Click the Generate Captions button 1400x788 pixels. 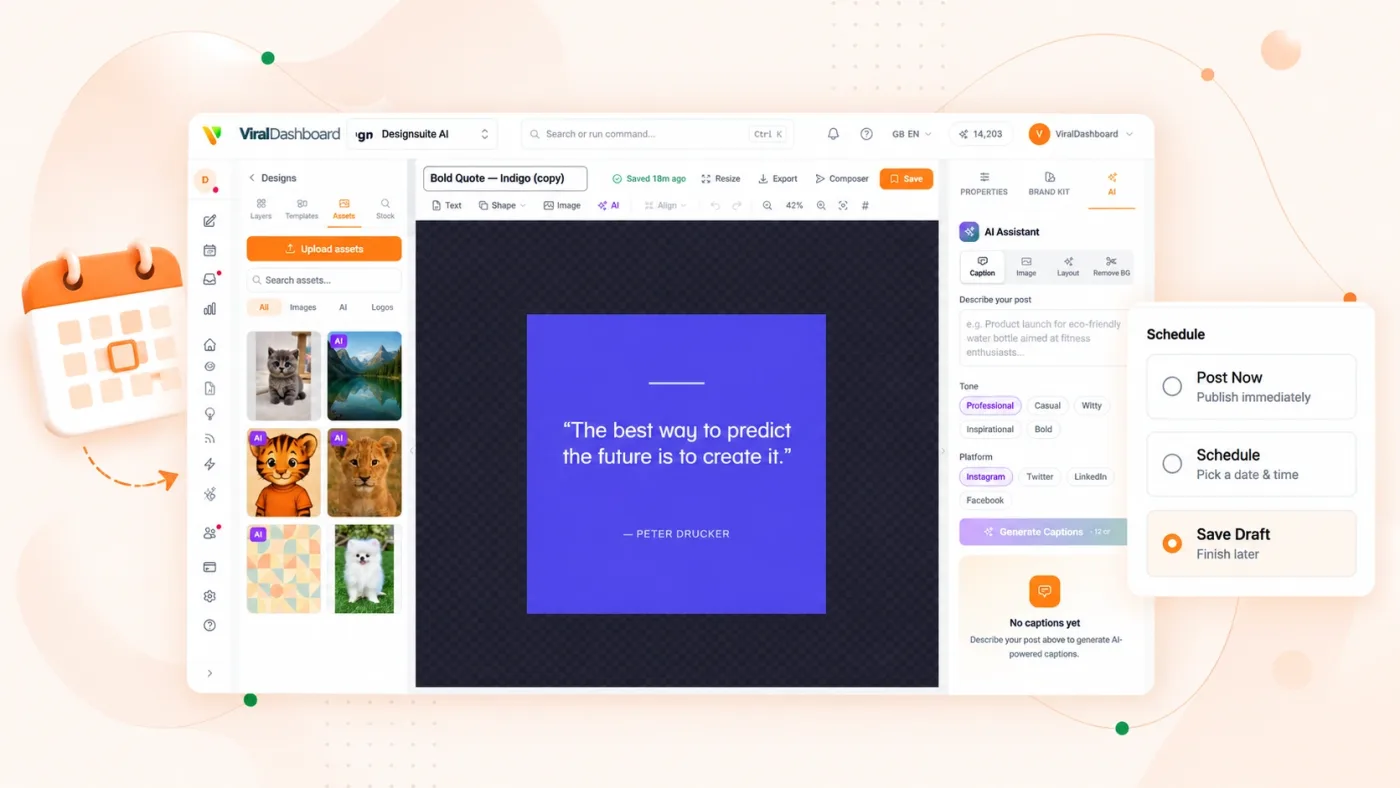[x=1043, y=532]
